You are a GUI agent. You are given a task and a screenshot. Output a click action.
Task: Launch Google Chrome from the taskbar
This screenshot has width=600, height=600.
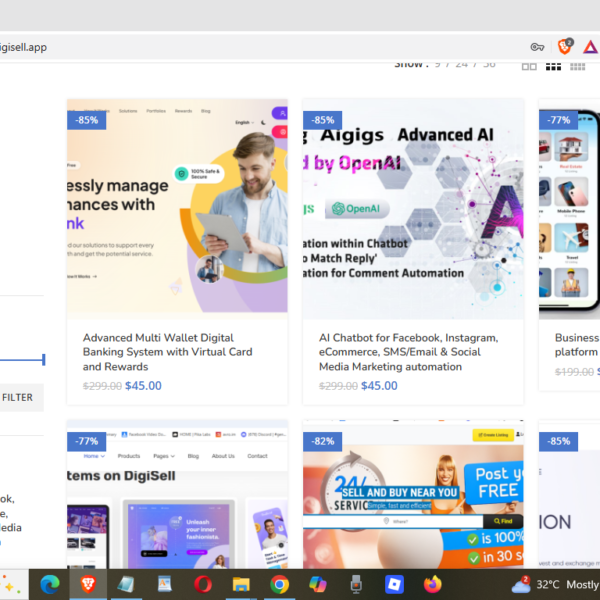[x=280, y=585]
